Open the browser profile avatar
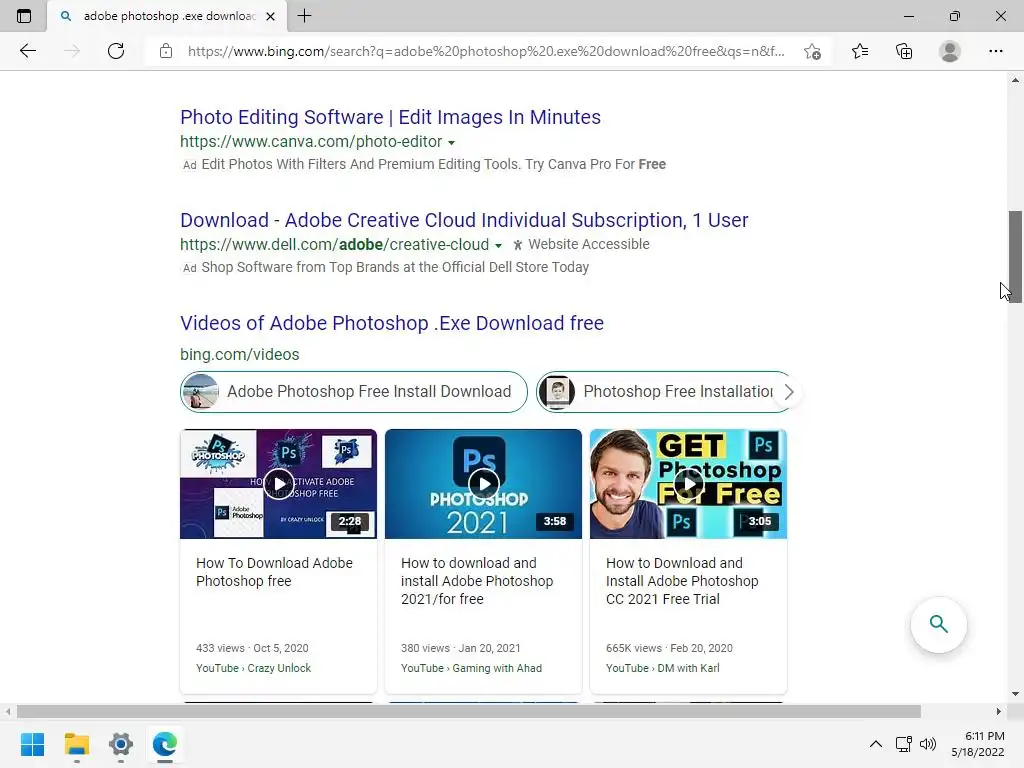The image size is (1024, 768). 950,51
